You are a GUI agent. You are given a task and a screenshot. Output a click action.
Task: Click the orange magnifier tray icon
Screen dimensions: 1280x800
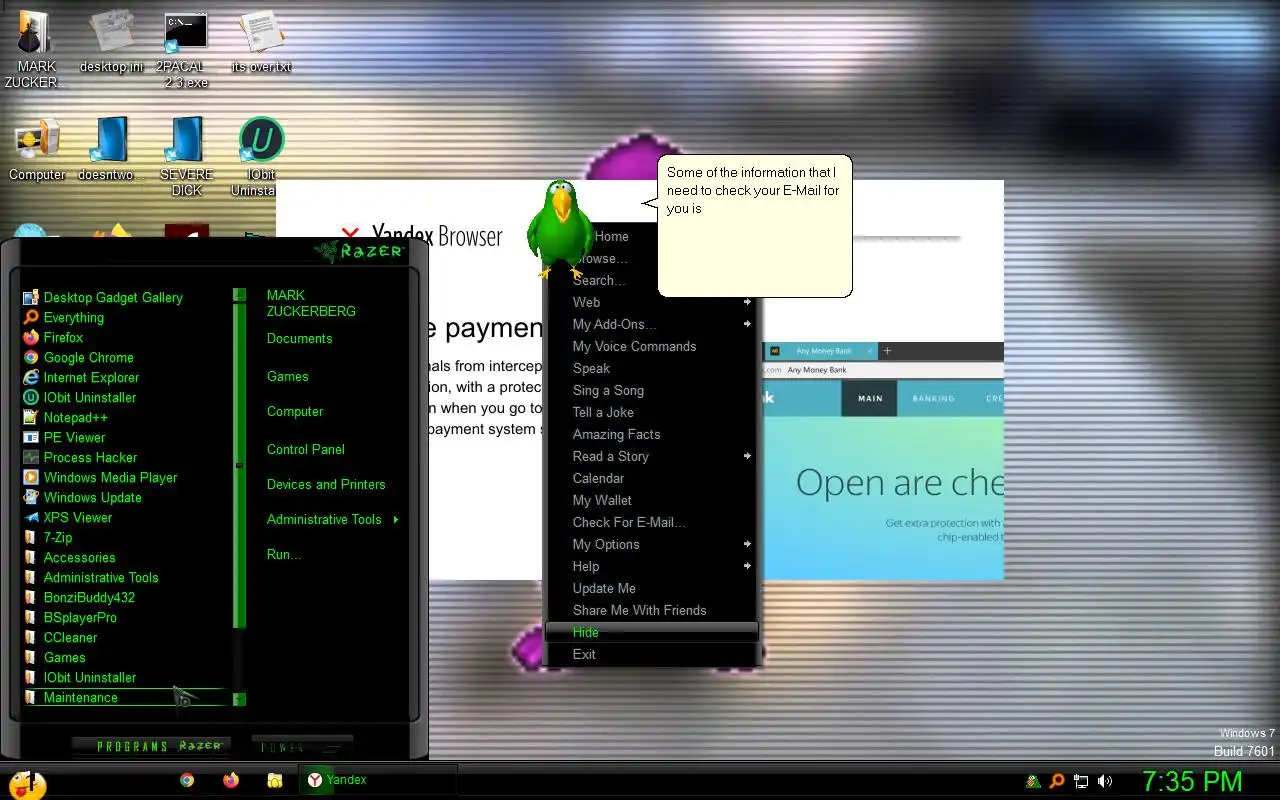pos(1057,781)
